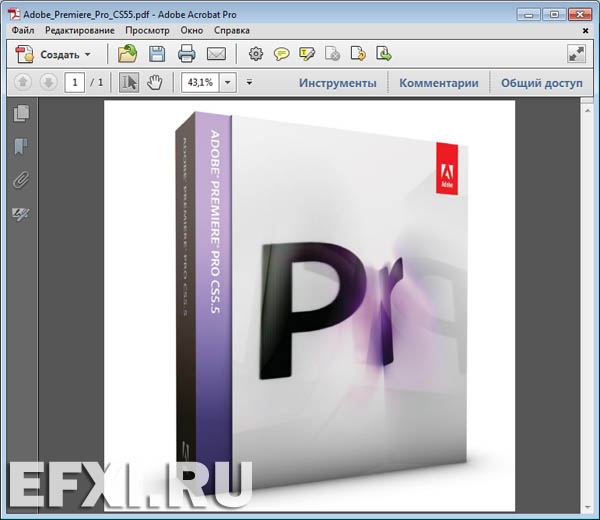Go to next page arrow

(49, 82)
